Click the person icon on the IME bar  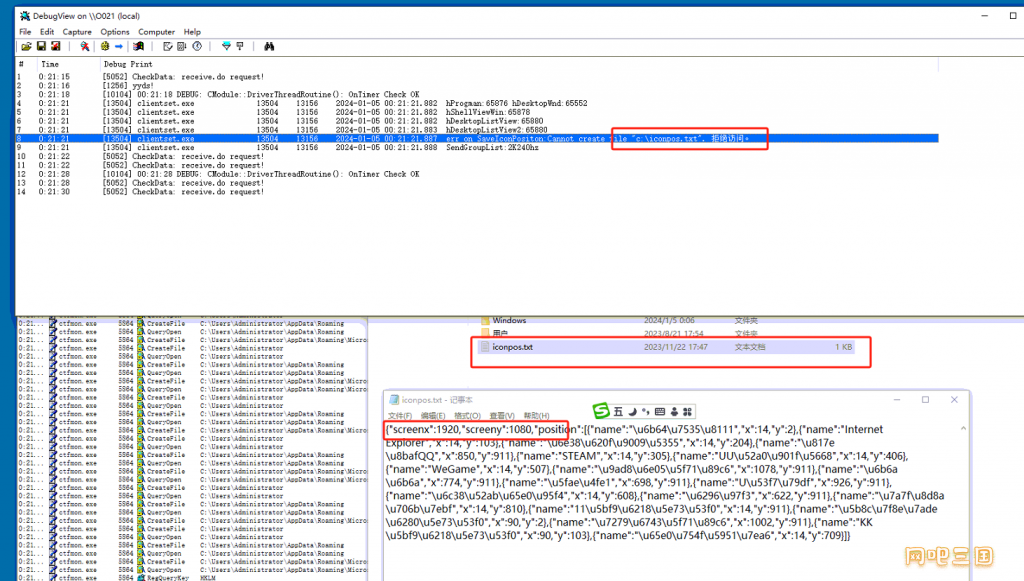coord(674,412)
